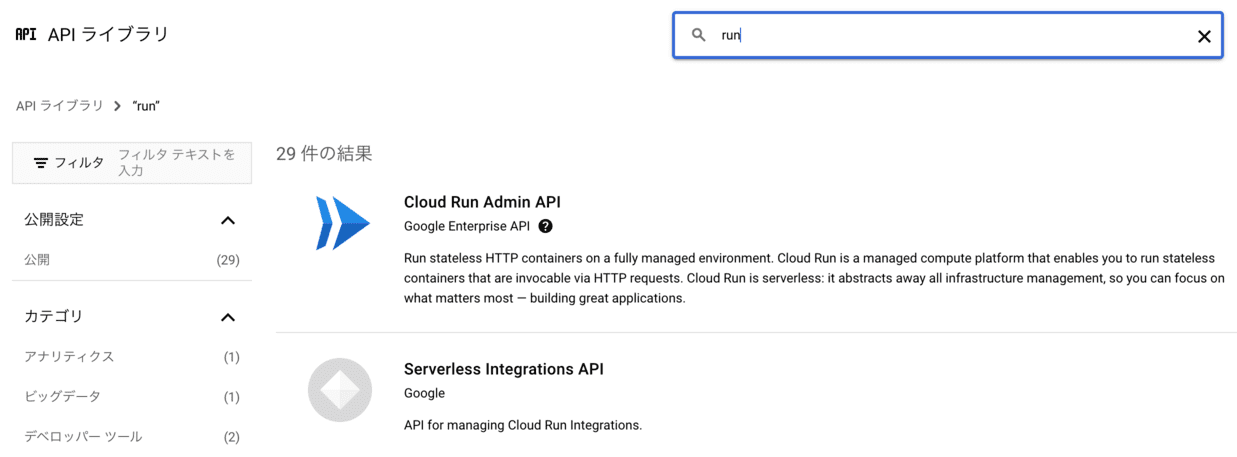Click the search magnifier icon

699,35
